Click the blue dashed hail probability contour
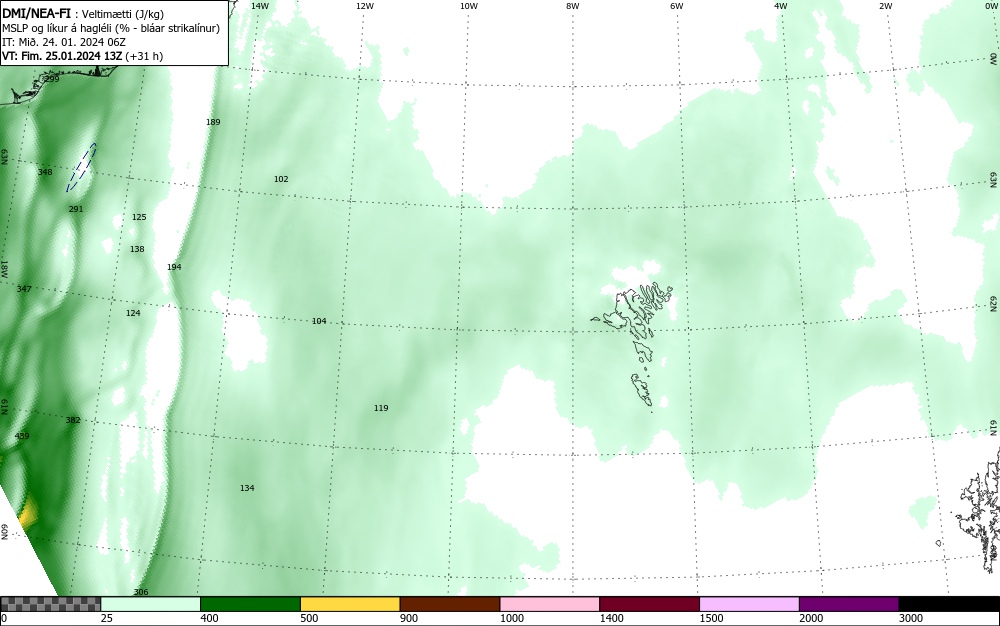Viewport: 1000px width, 626px height. [x=82, y=167]
